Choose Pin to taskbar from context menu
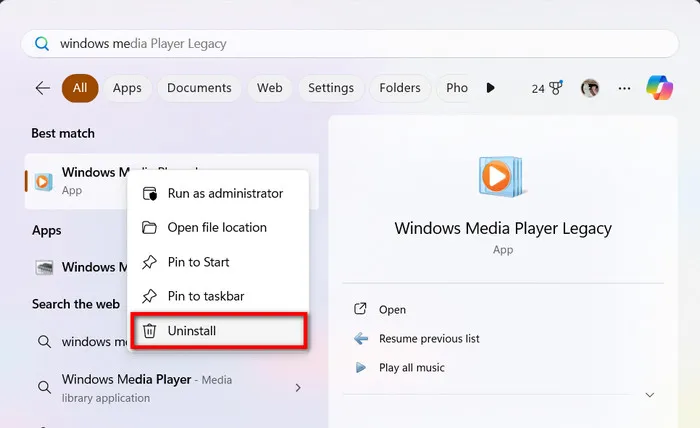 click(x=219, y=296)
